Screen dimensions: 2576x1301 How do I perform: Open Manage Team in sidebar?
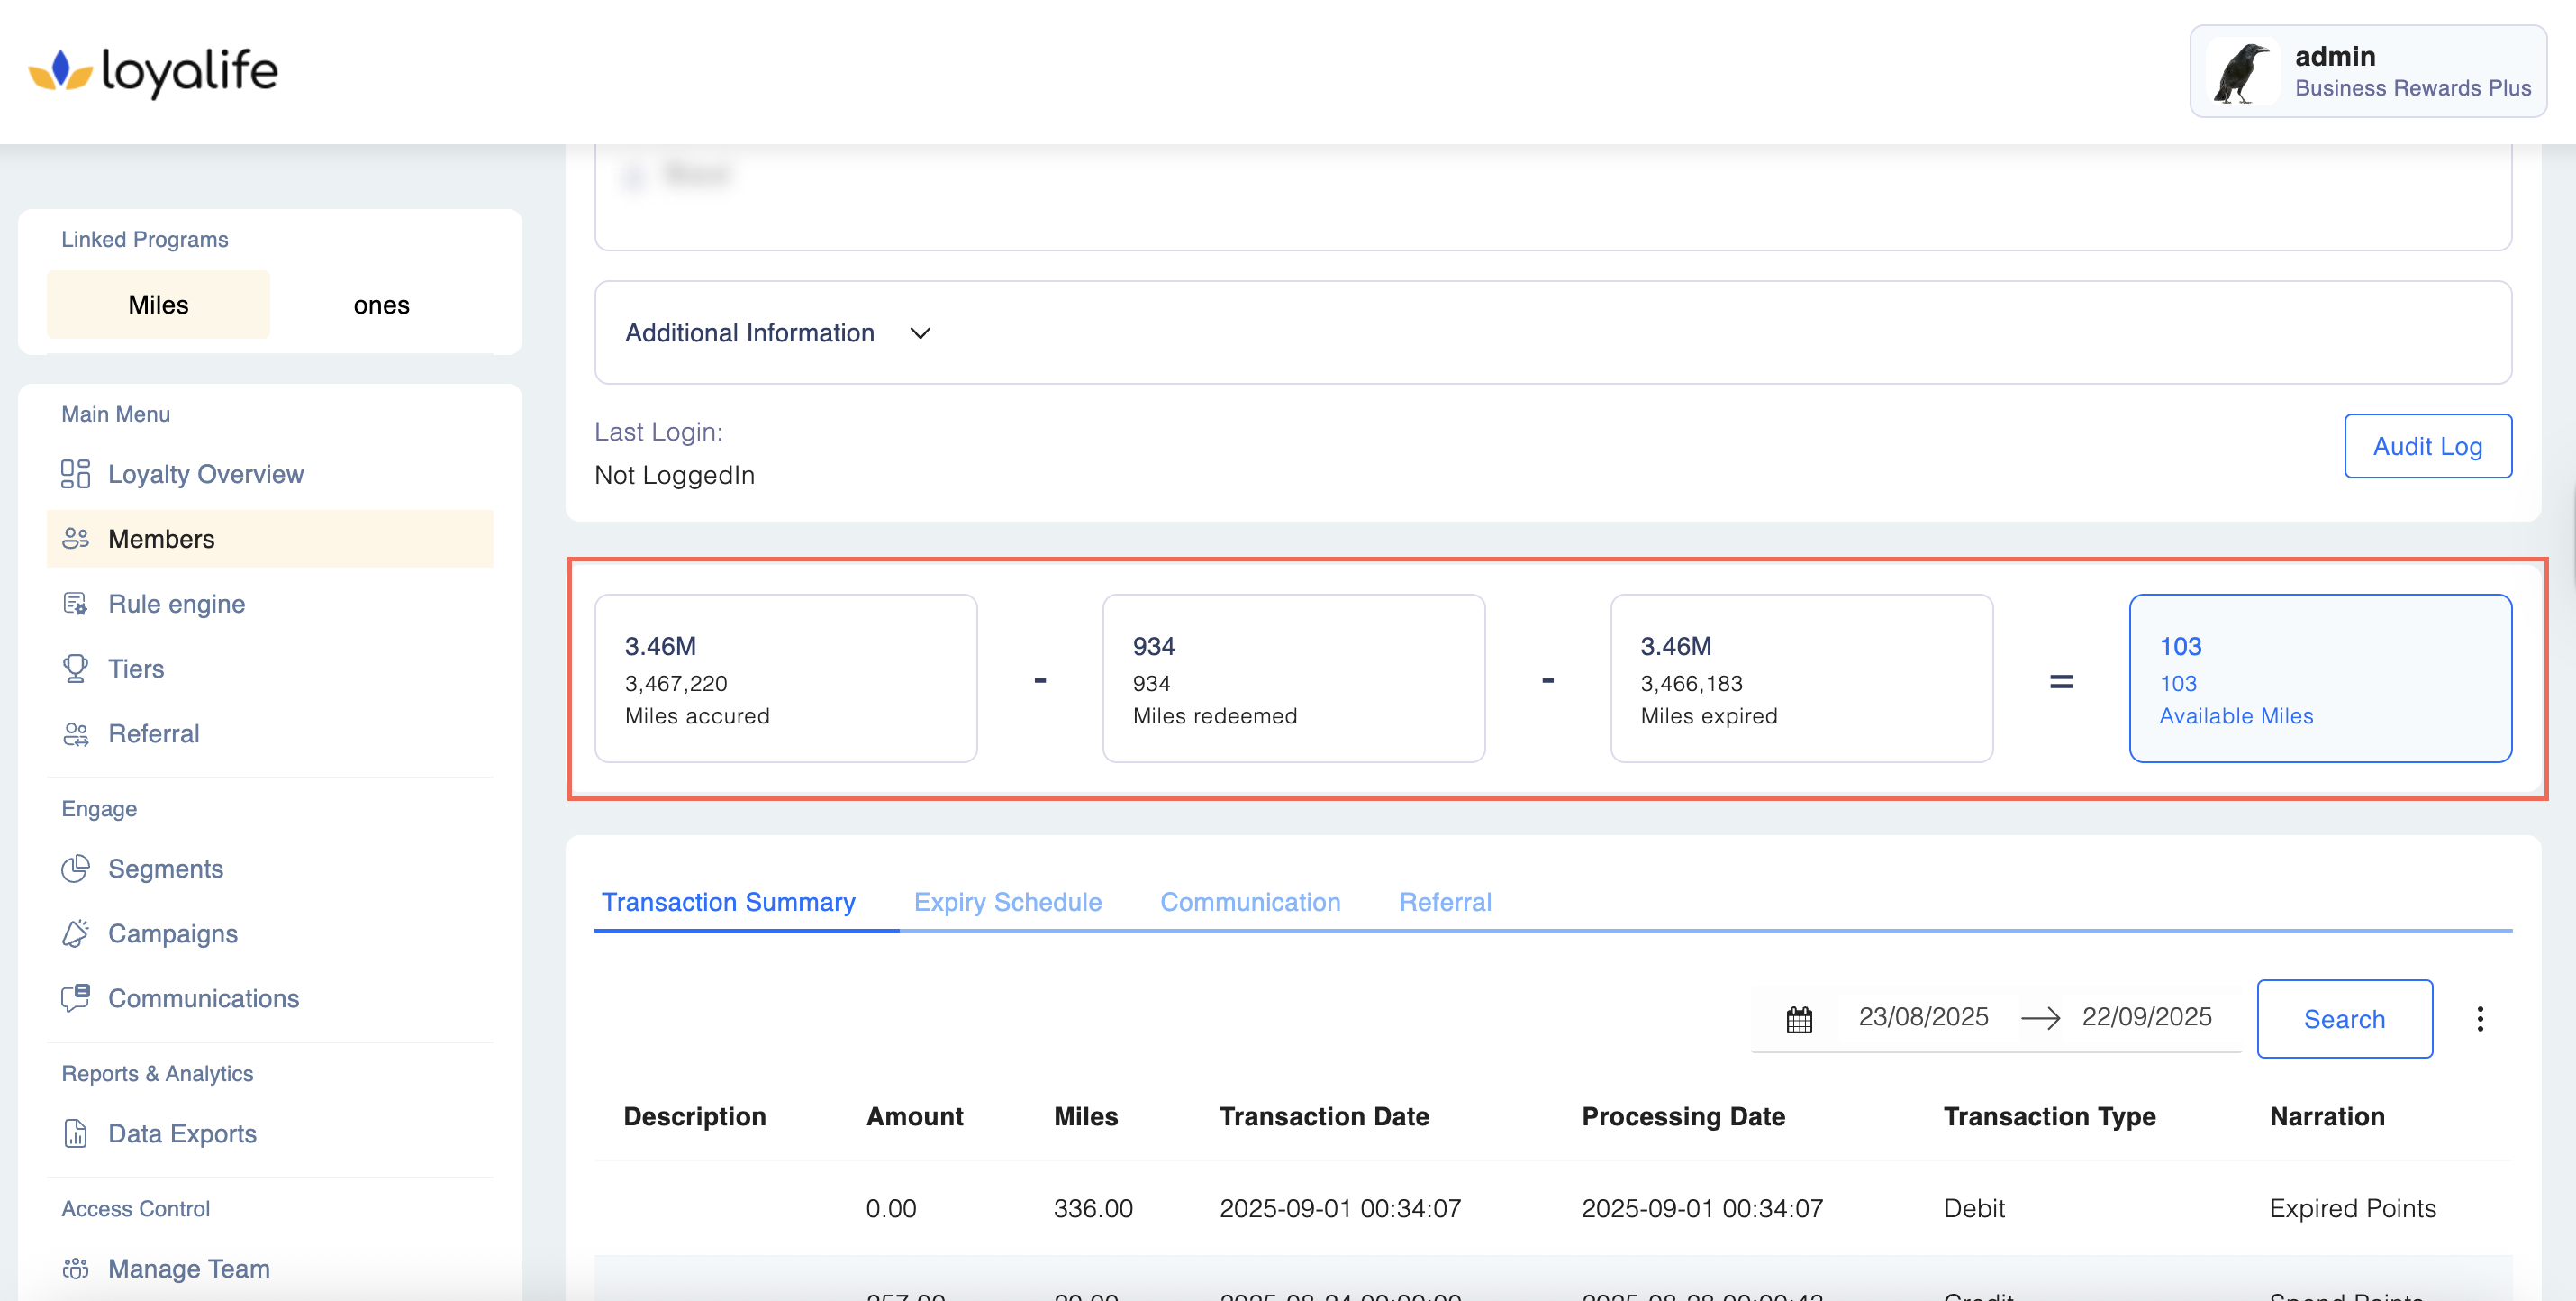pos(188,1268)
